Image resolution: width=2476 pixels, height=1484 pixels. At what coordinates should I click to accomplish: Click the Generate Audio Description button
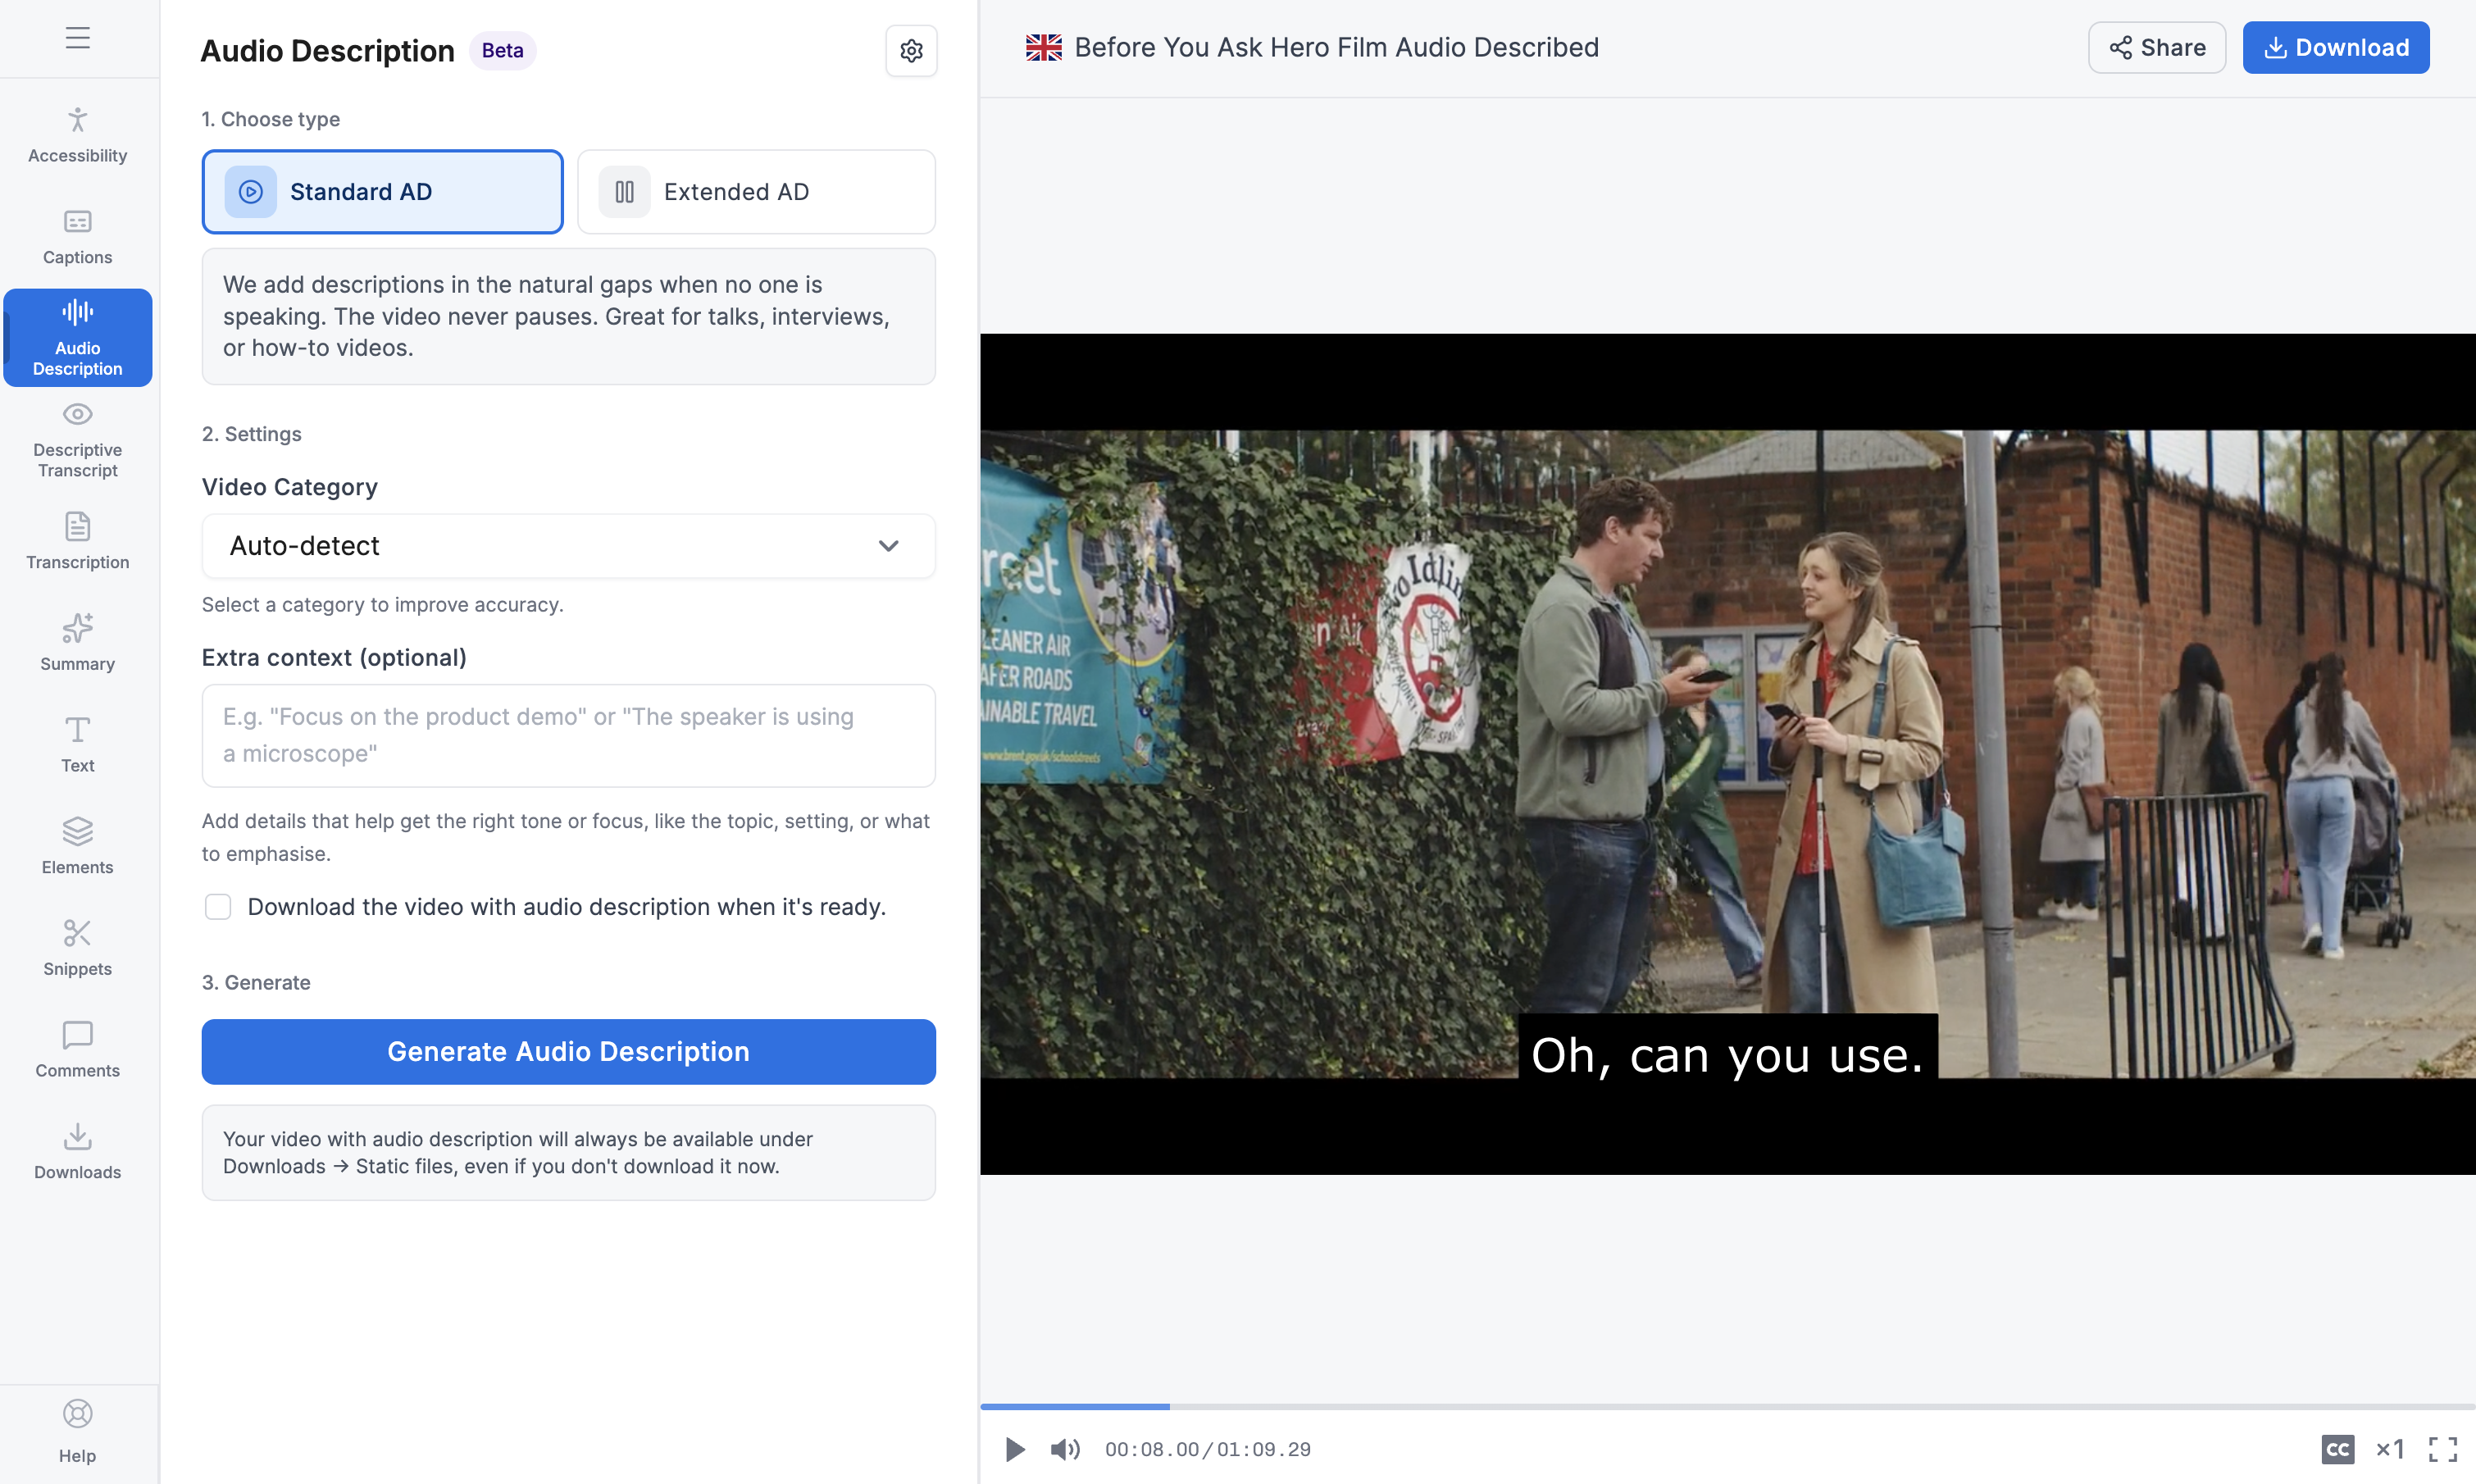click(x=568, y=1051)
